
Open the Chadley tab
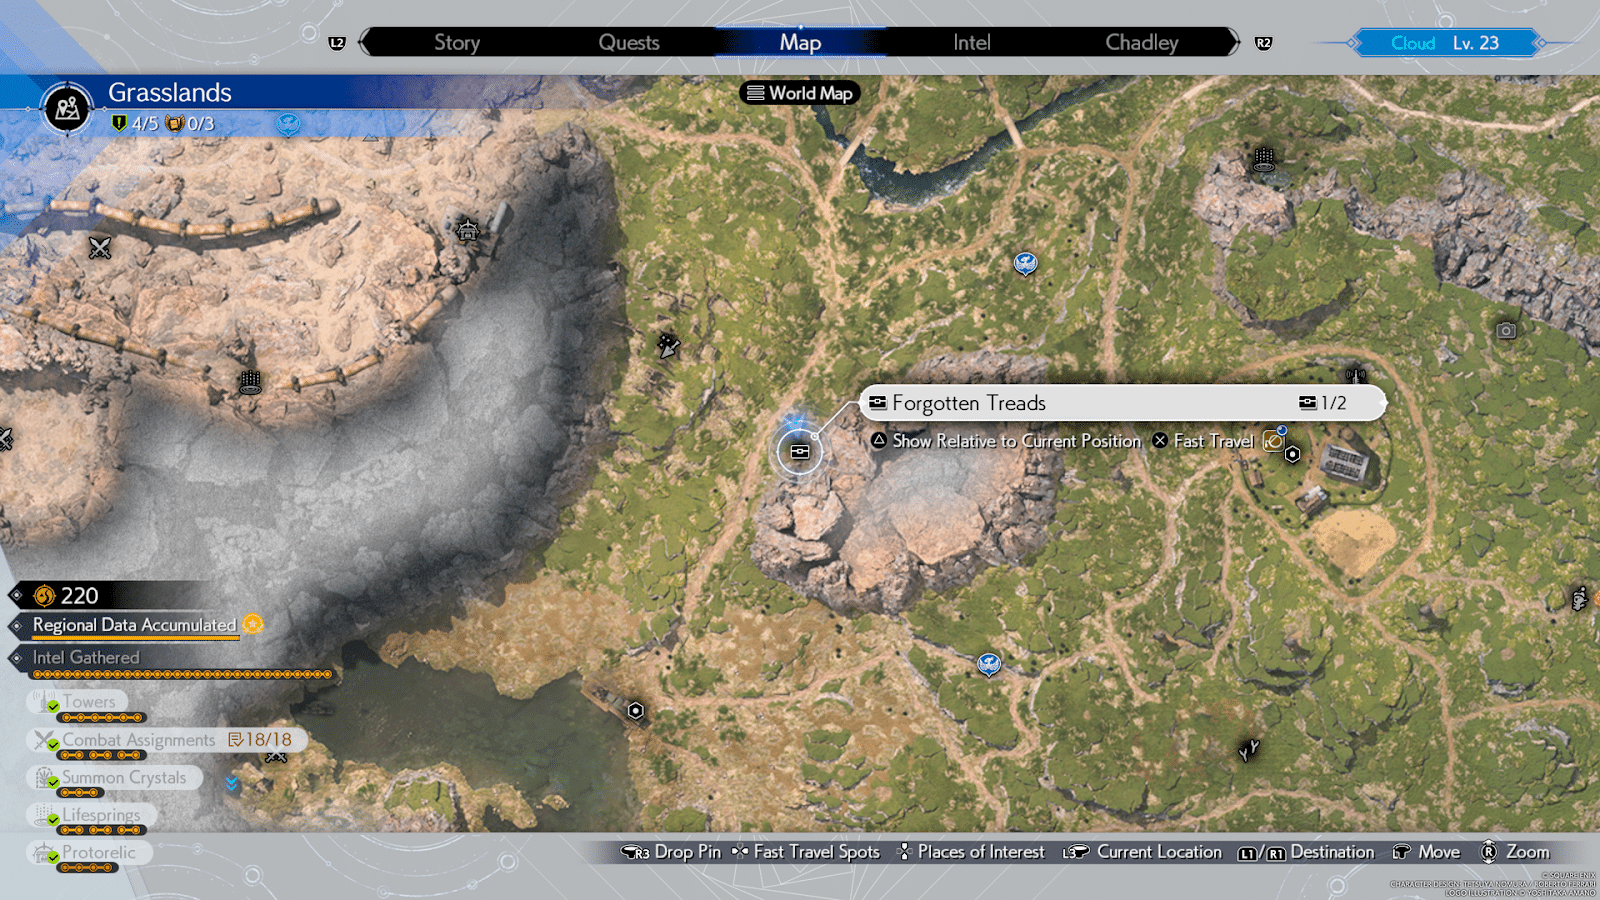(1141, 42)
